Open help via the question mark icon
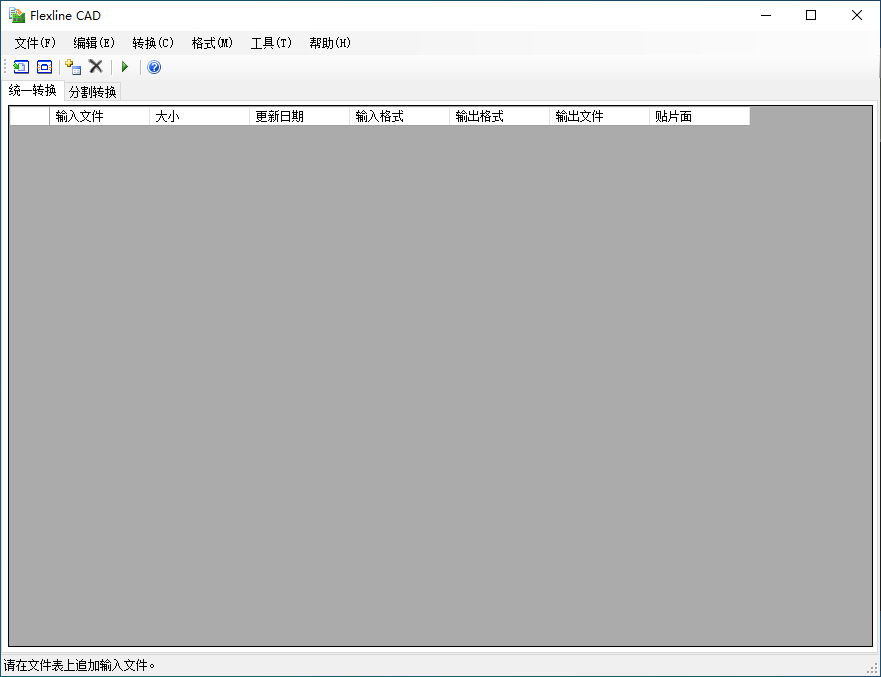 pyautogui.click(x=154, y=67)
